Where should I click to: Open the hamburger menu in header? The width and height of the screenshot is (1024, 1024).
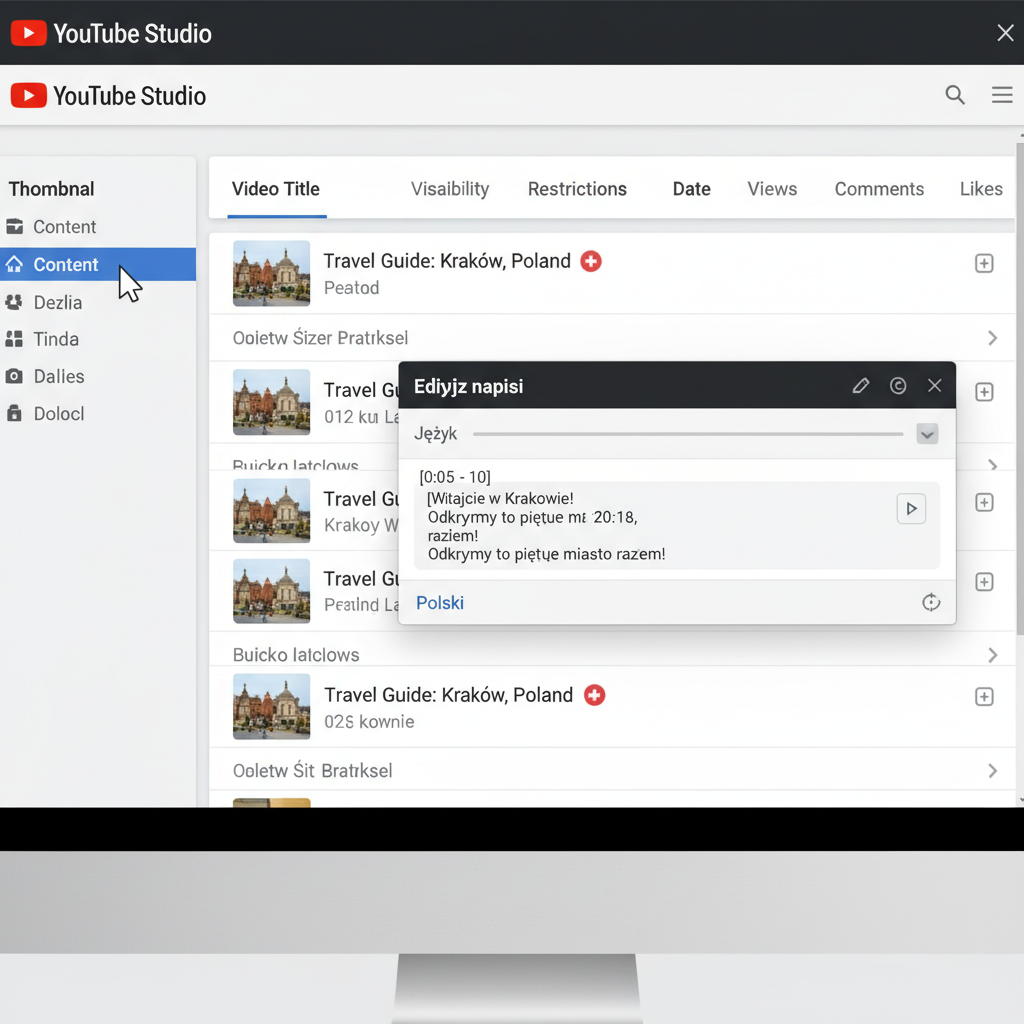pyautogui.click(x=1002, y=95)
